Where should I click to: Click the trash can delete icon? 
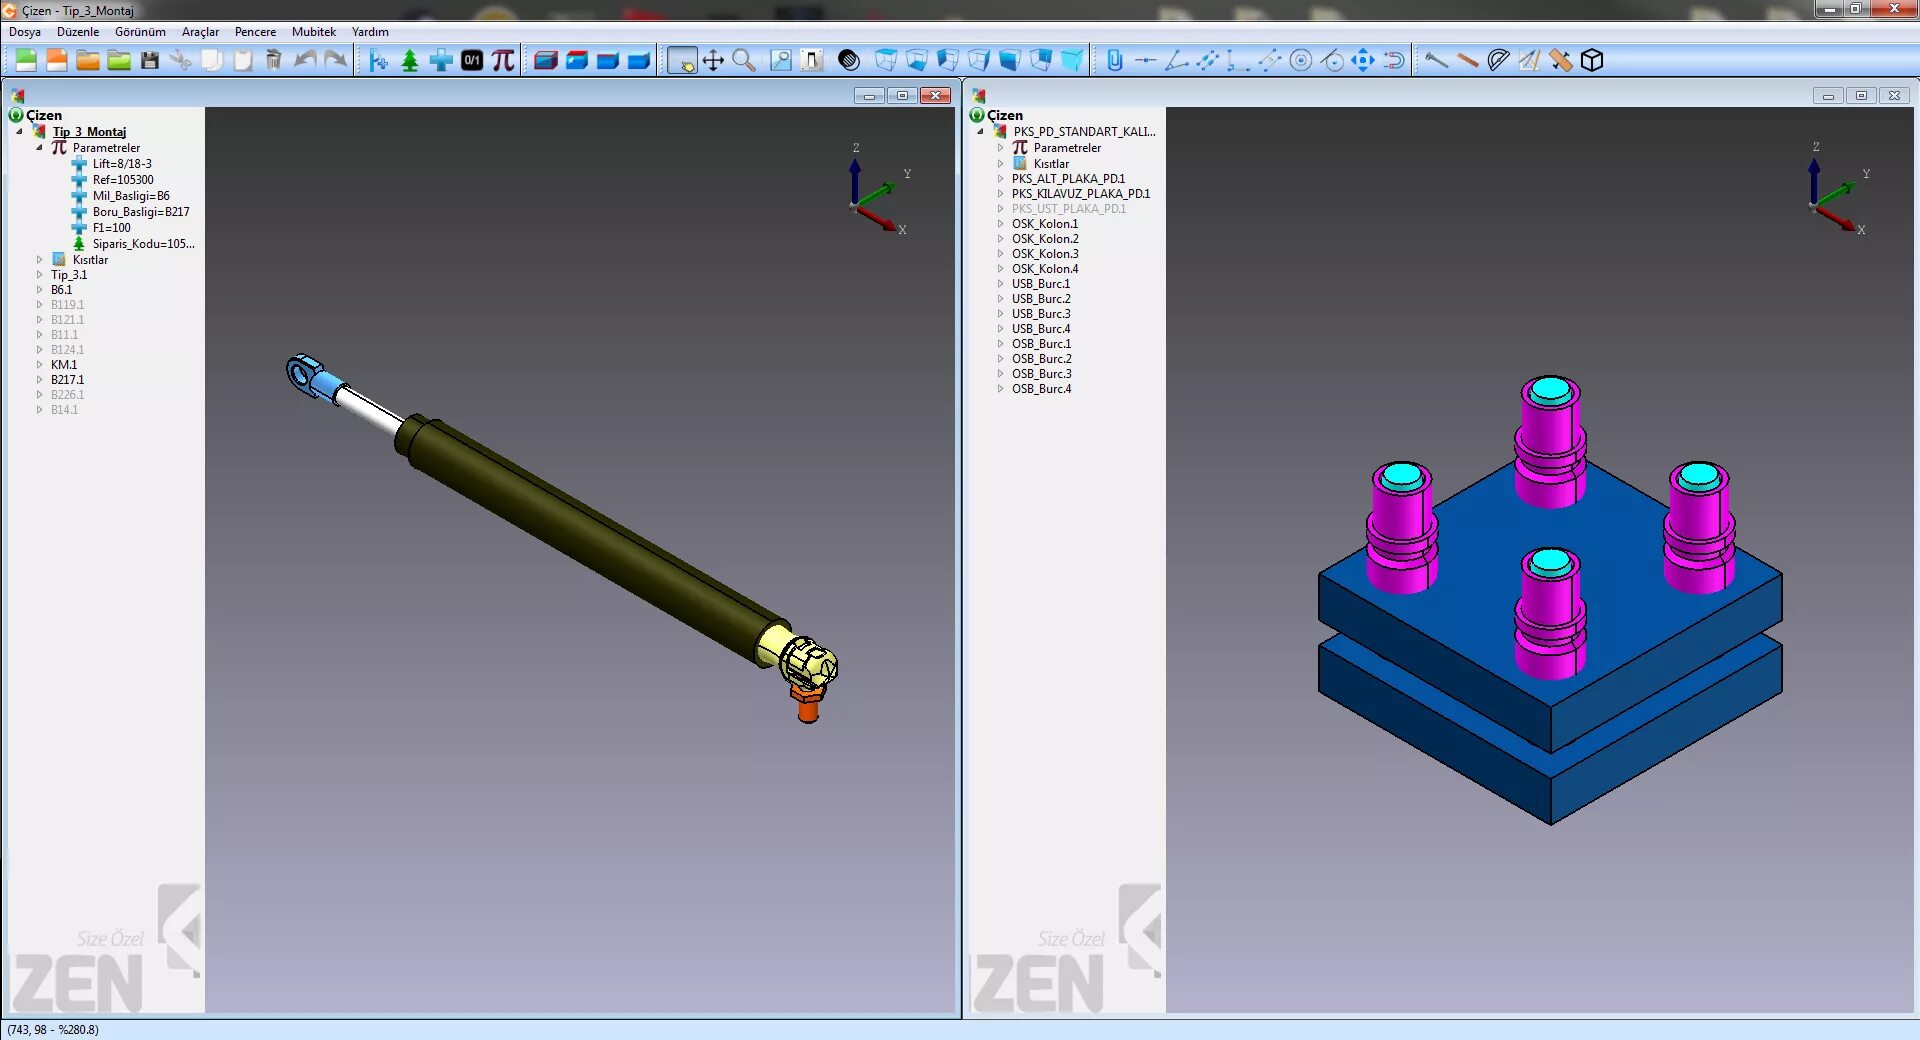point(273,60)
